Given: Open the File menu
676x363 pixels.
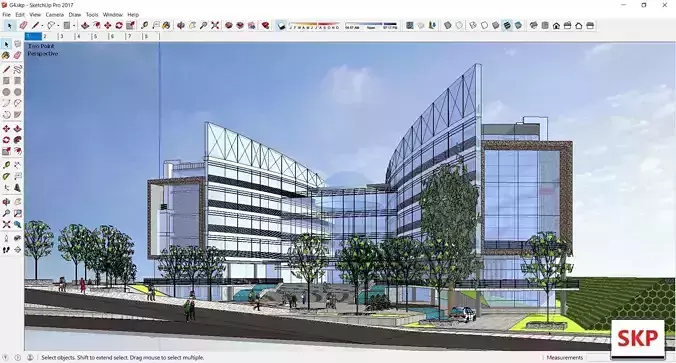Looking at the screenshot, I should pos(6,14).
